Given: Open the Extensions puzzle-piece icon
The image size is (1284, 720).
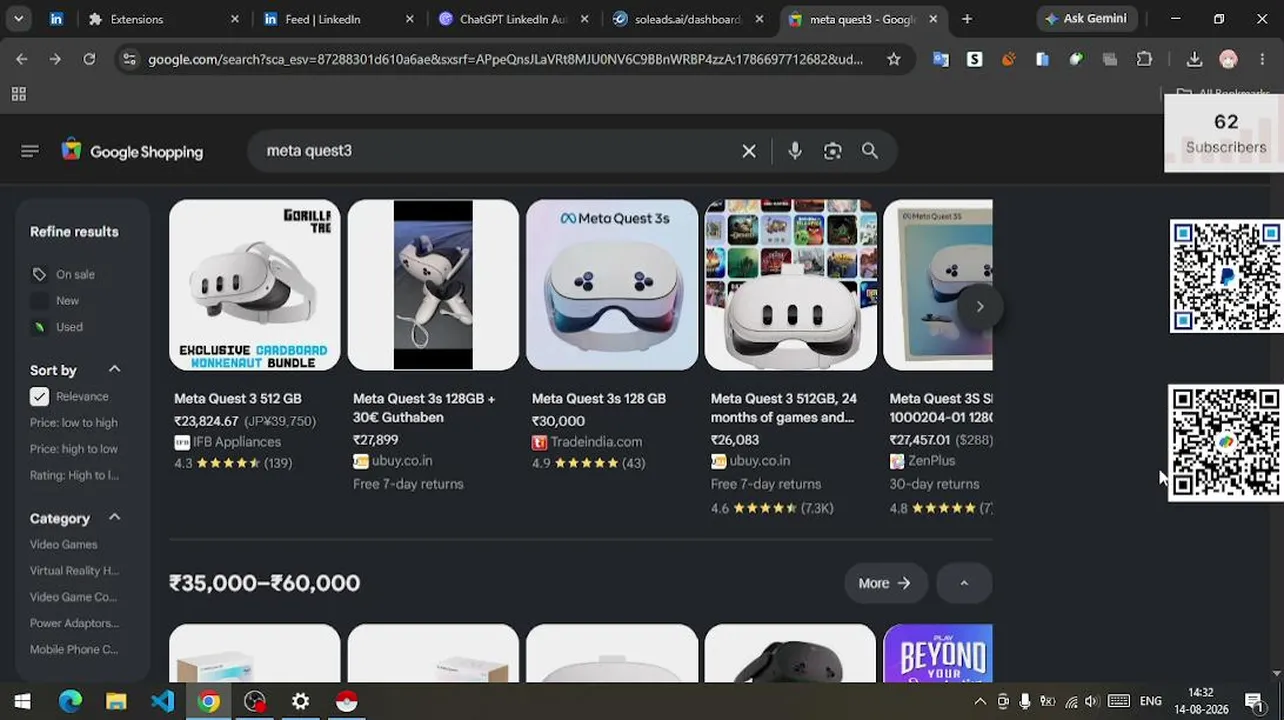Looking at the screenshot, I should [x=1145, y=59].
